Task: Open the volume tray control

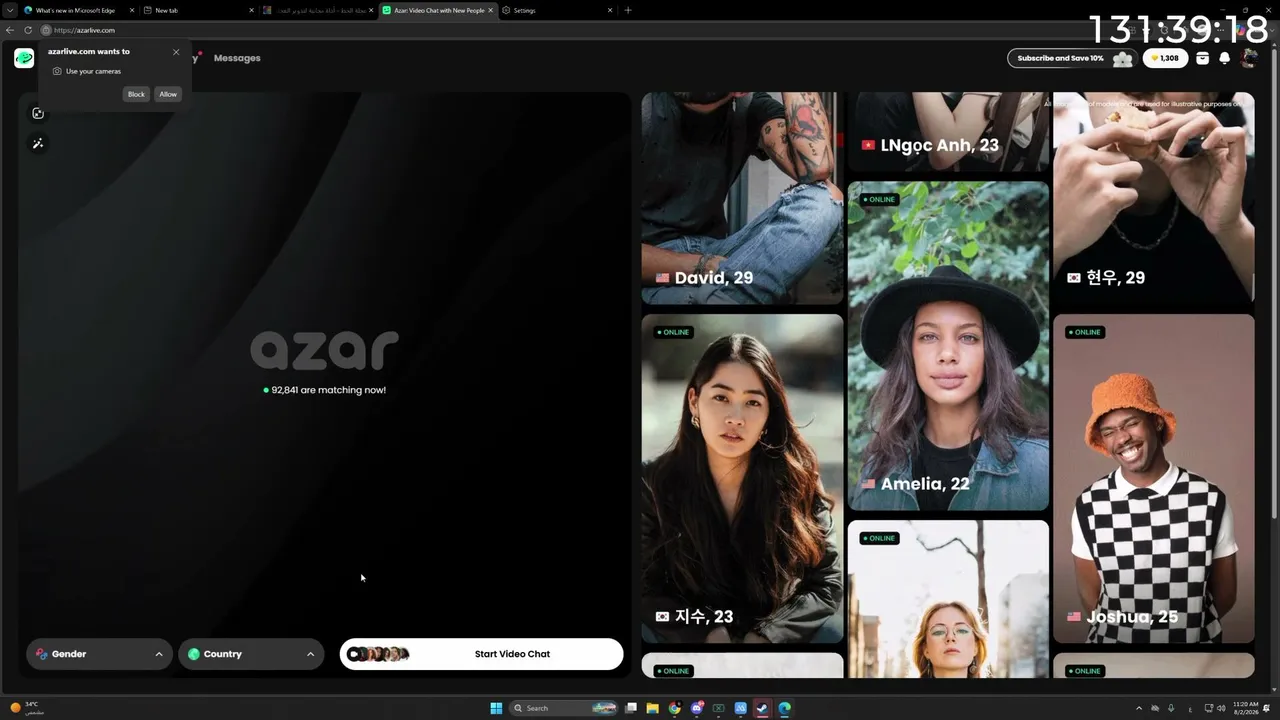Action: pyautogui.click(x=1219, y=708)
